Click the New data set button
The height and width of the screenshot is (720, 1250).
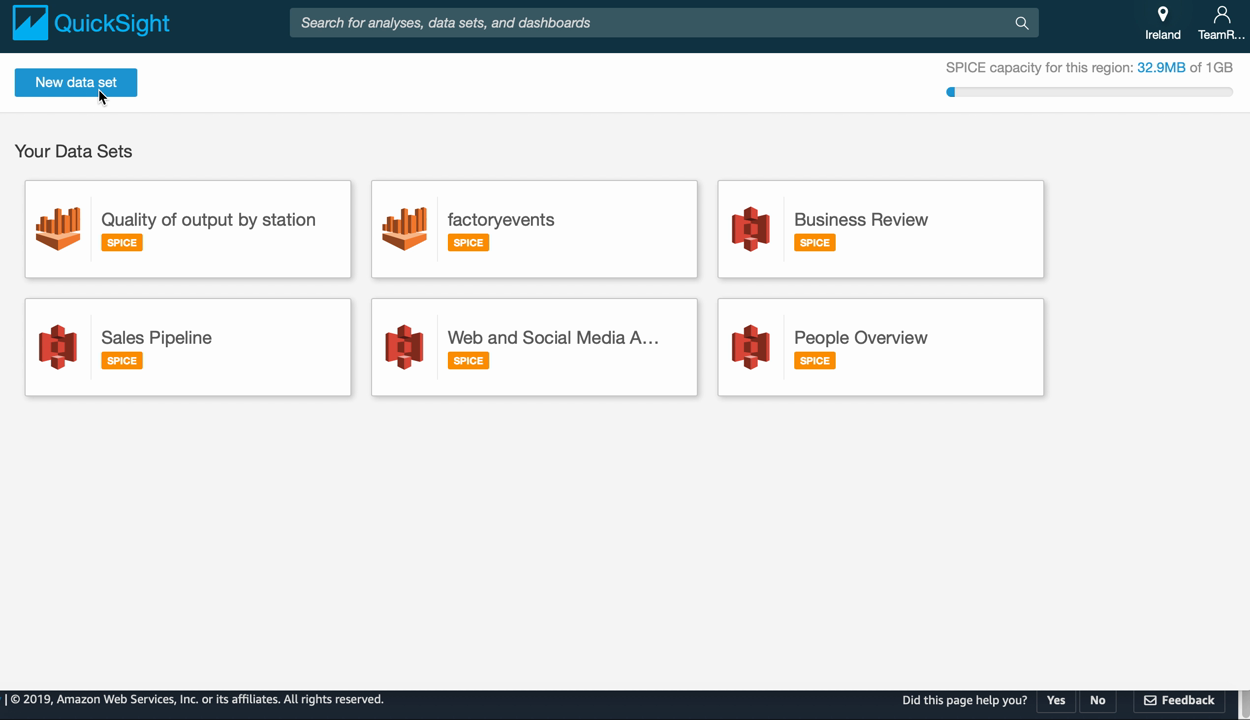point(76,82)
